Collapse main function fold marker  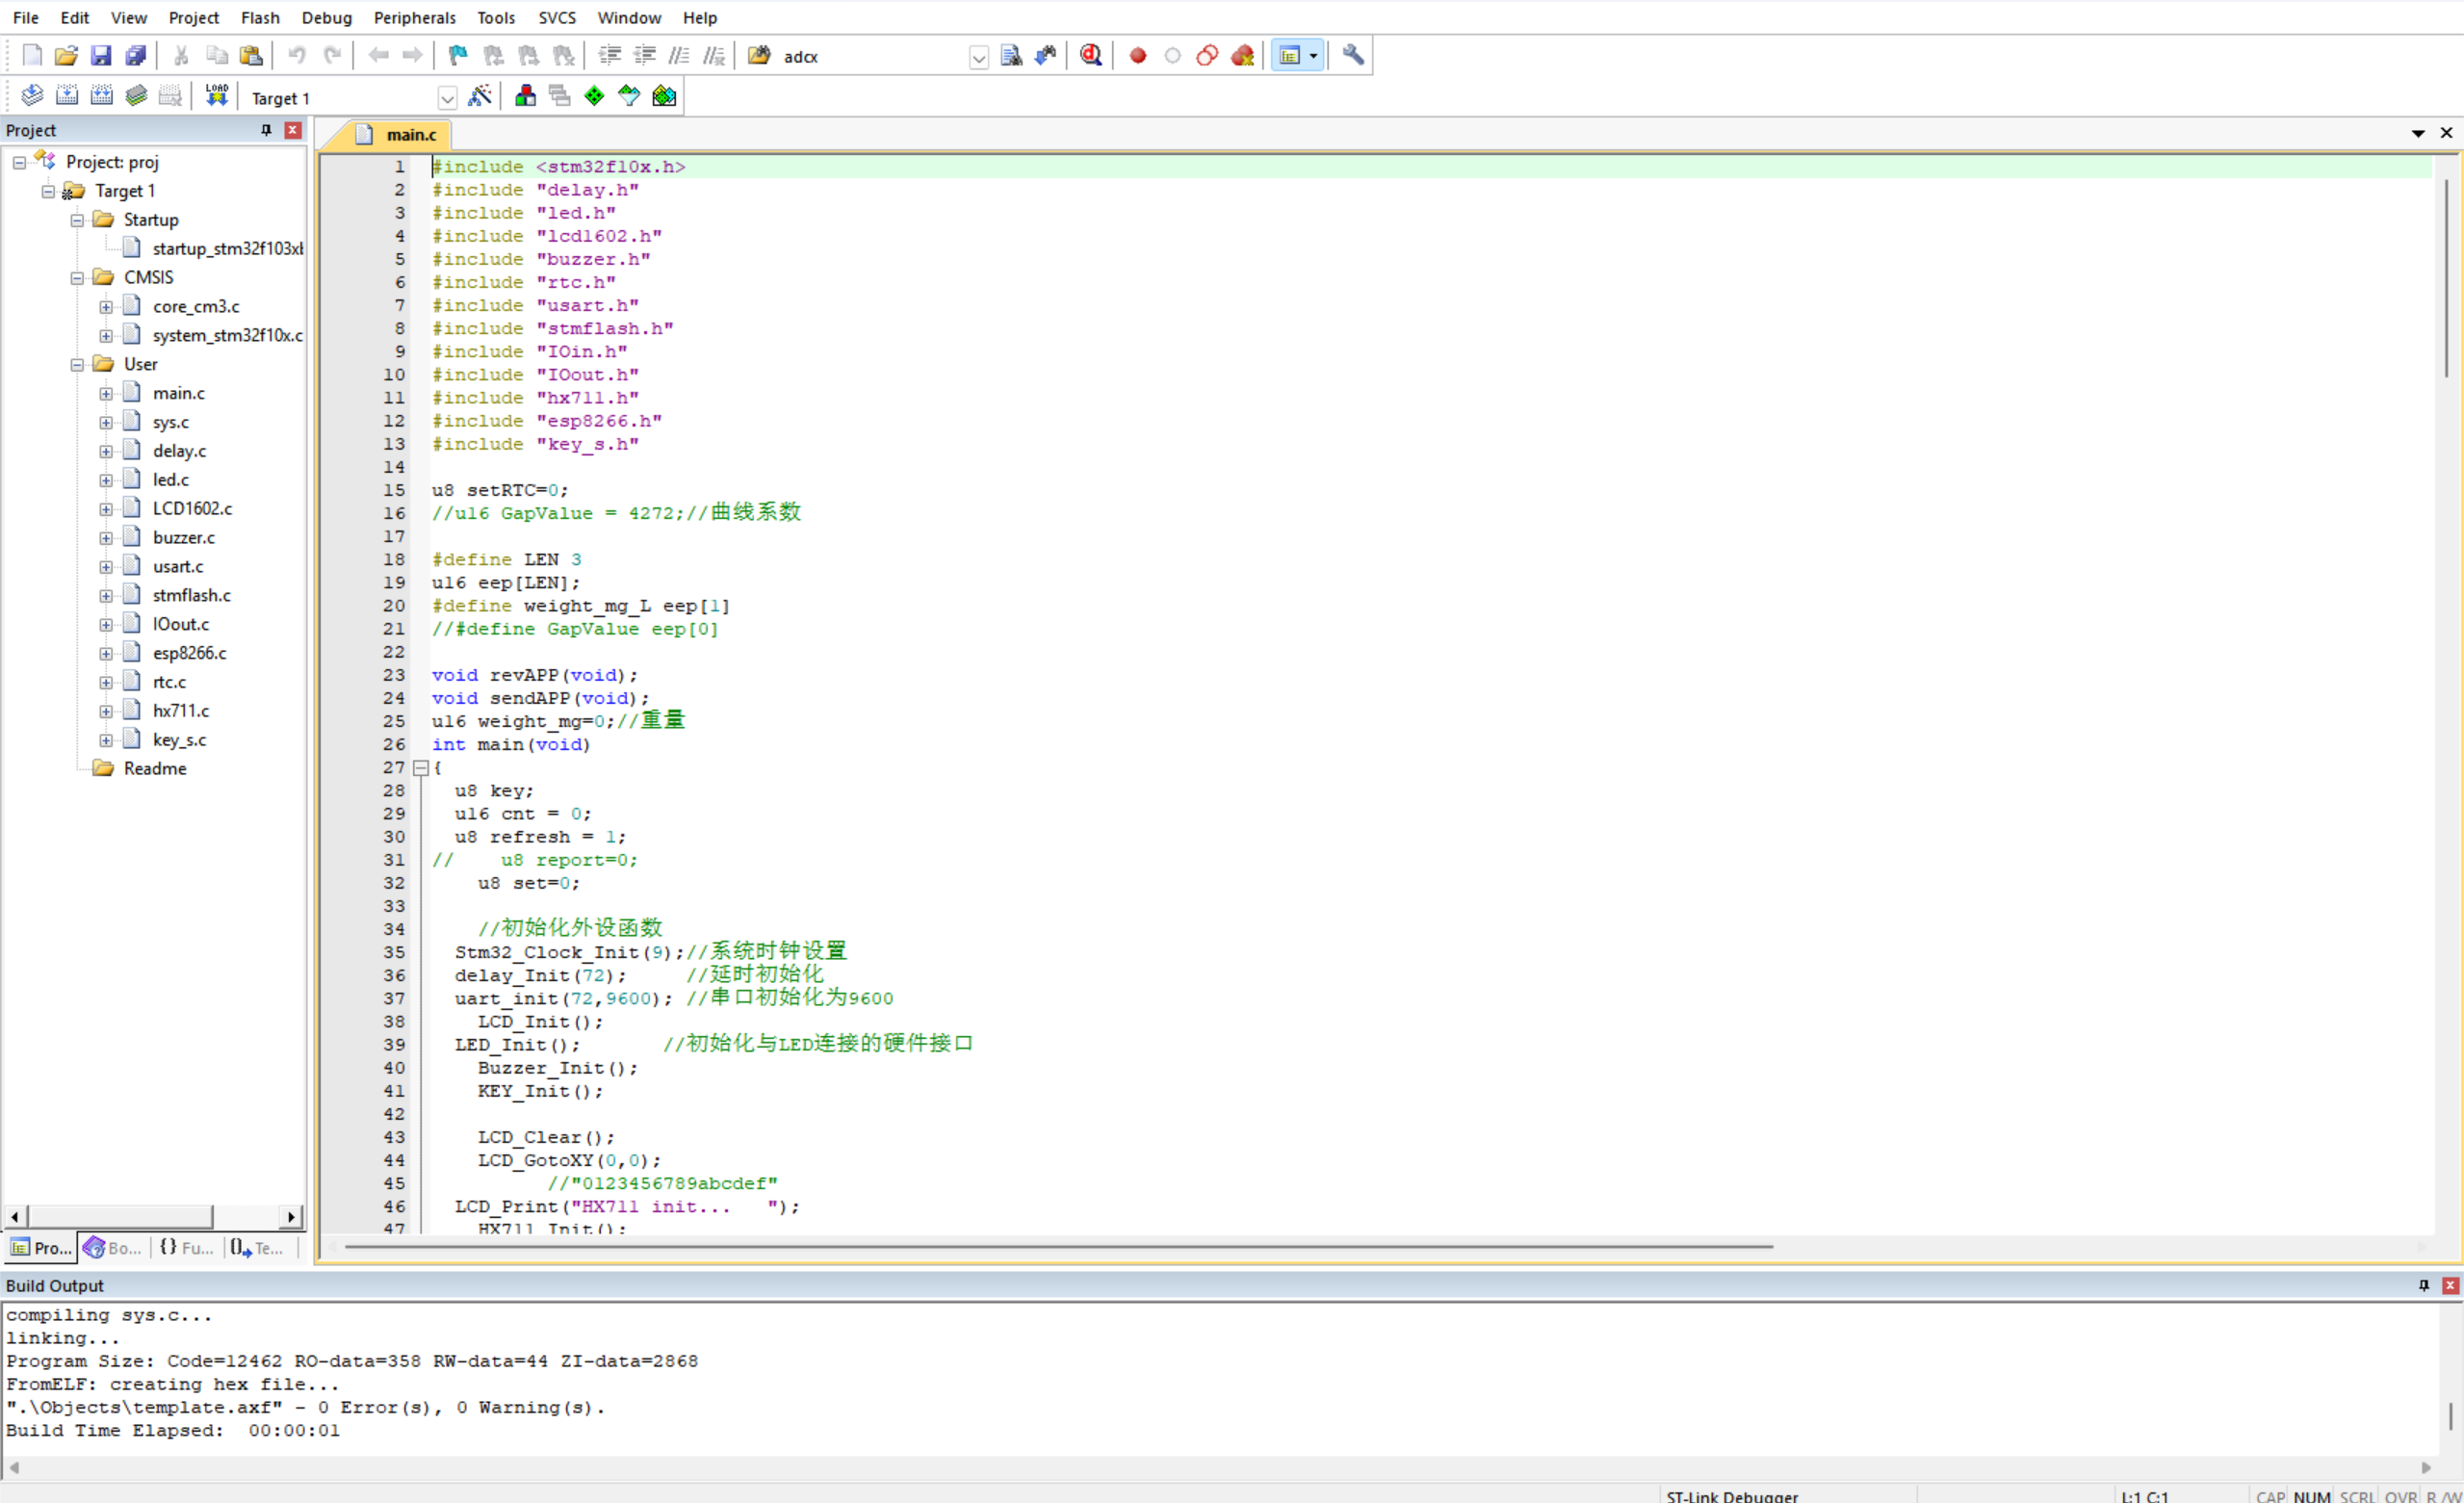point(421,768)
